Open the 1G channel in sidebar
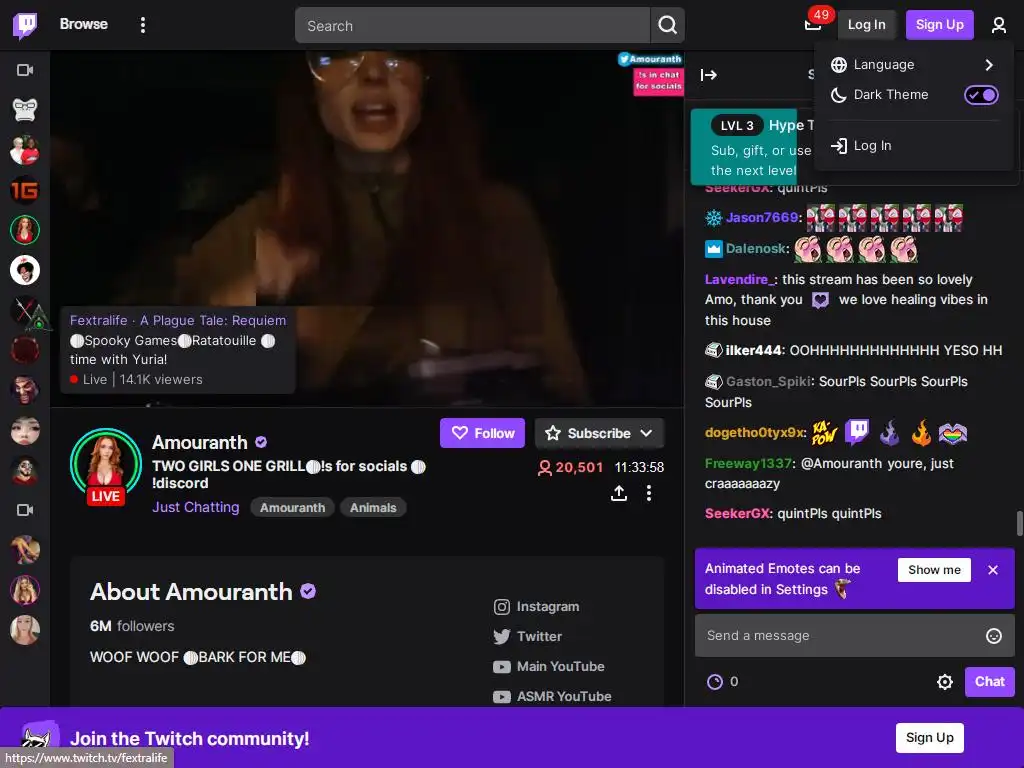This screenshot has height=768, width=1024. pos(25,190)
